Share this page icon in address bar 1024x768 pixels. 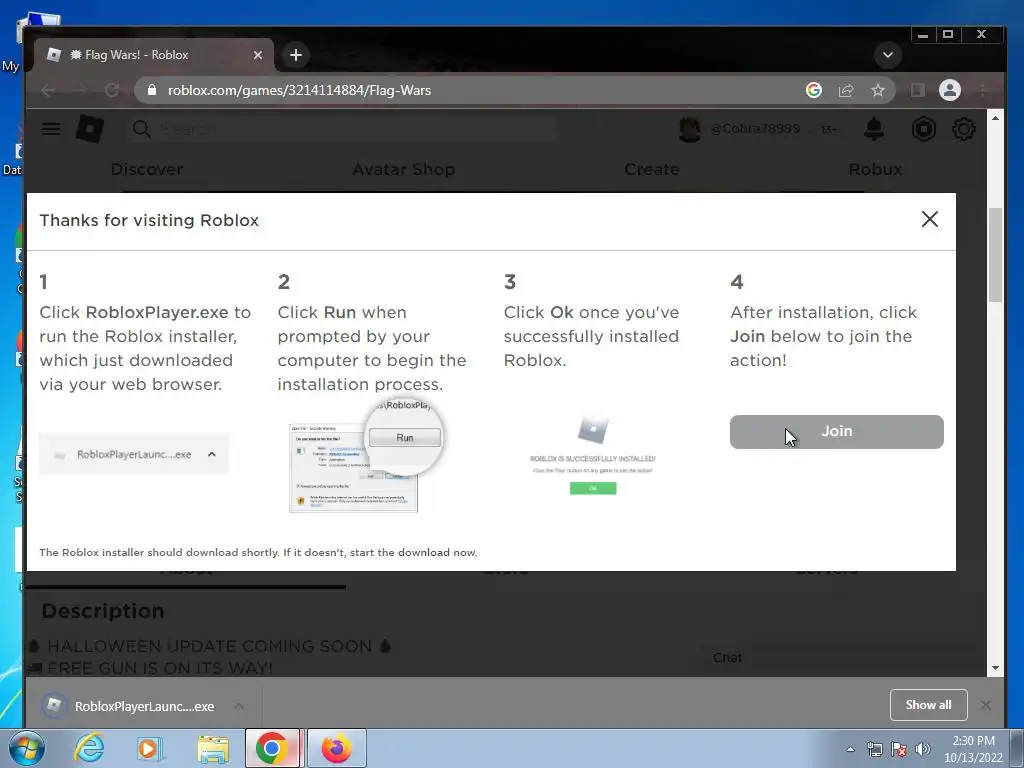(x=846, y=90)
